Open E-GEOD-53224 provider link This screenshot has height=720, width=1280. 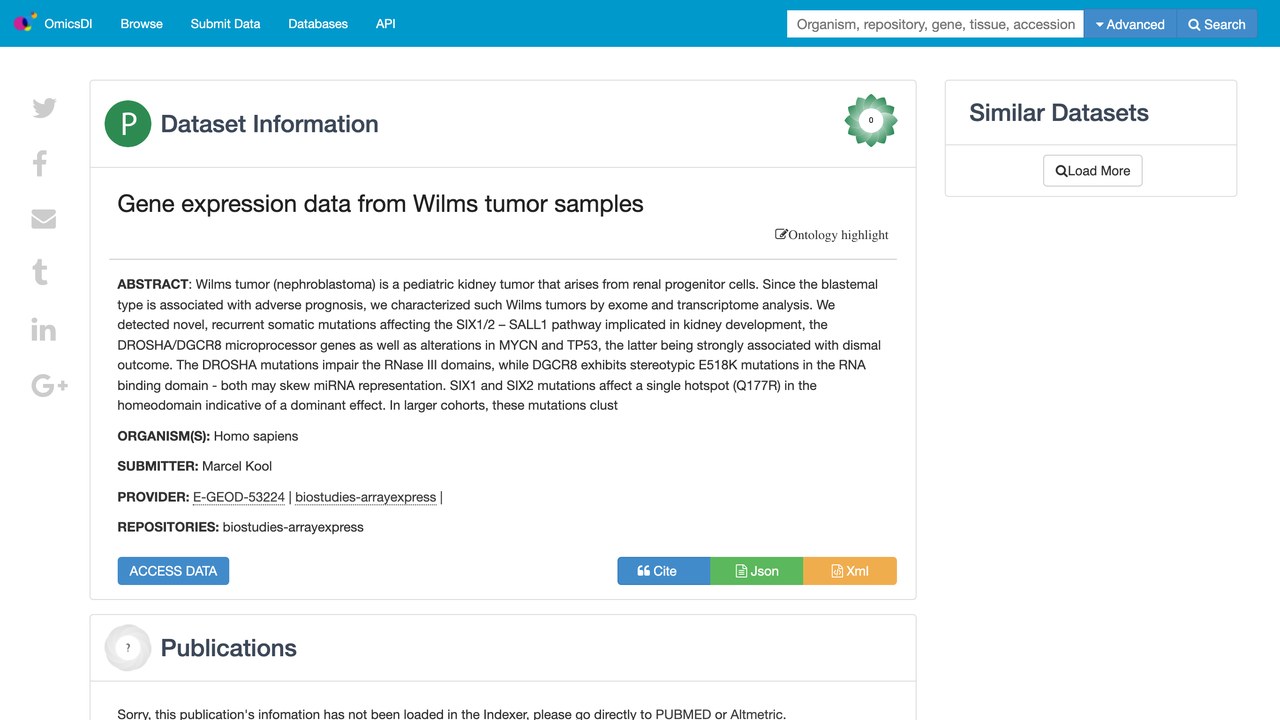239,497
